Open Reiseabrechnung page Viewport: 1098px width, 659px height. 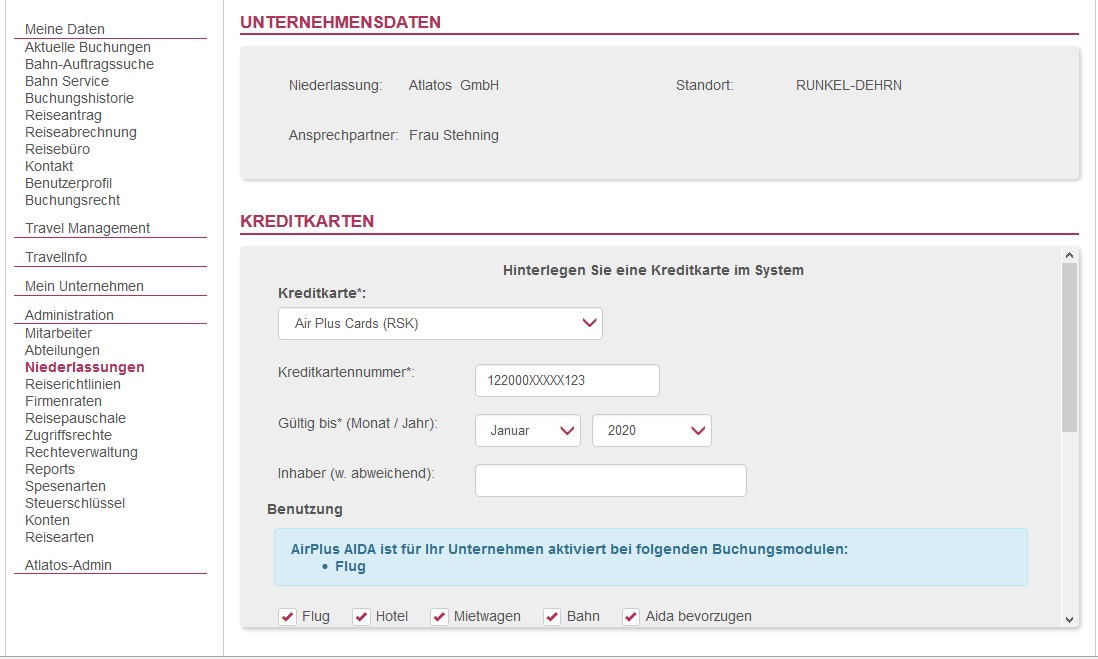(x=81, y=132)
